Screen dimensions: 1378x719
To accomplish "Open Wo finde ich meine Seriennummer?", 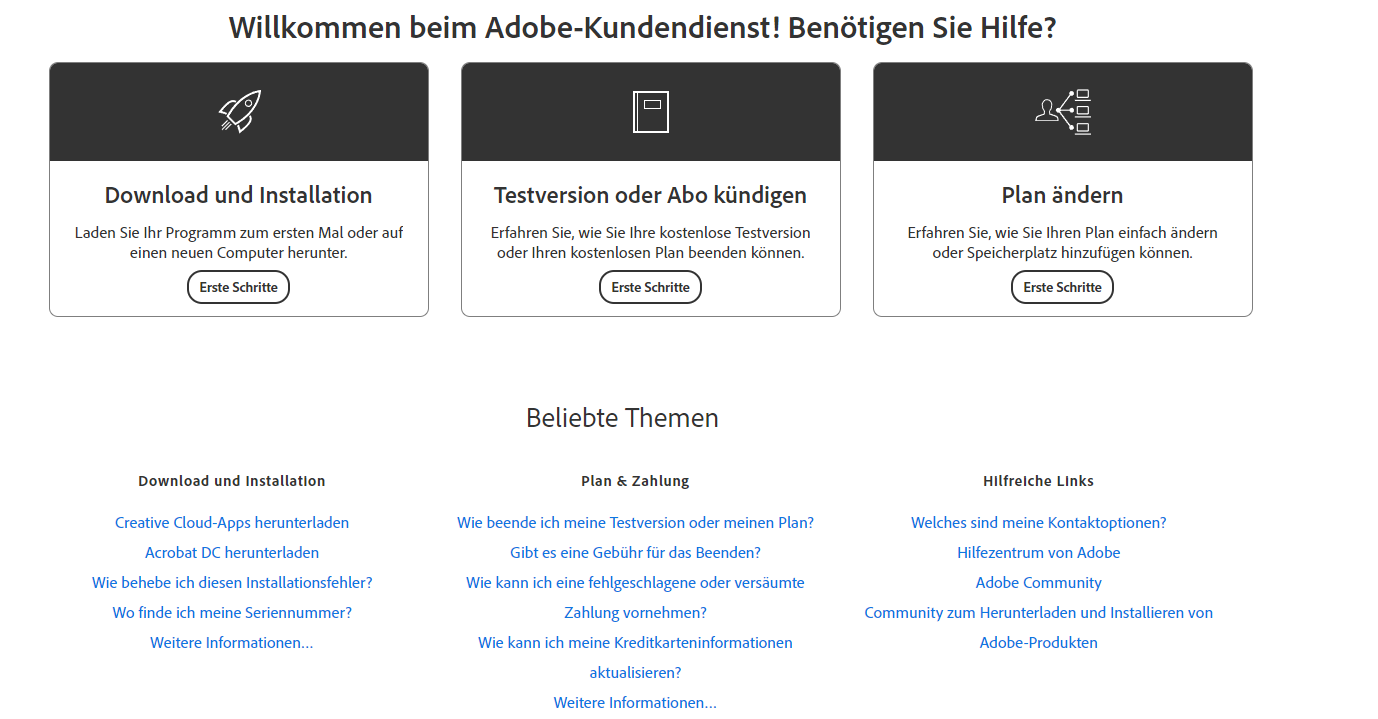I will pyautogui.click(x=231, y=612).
